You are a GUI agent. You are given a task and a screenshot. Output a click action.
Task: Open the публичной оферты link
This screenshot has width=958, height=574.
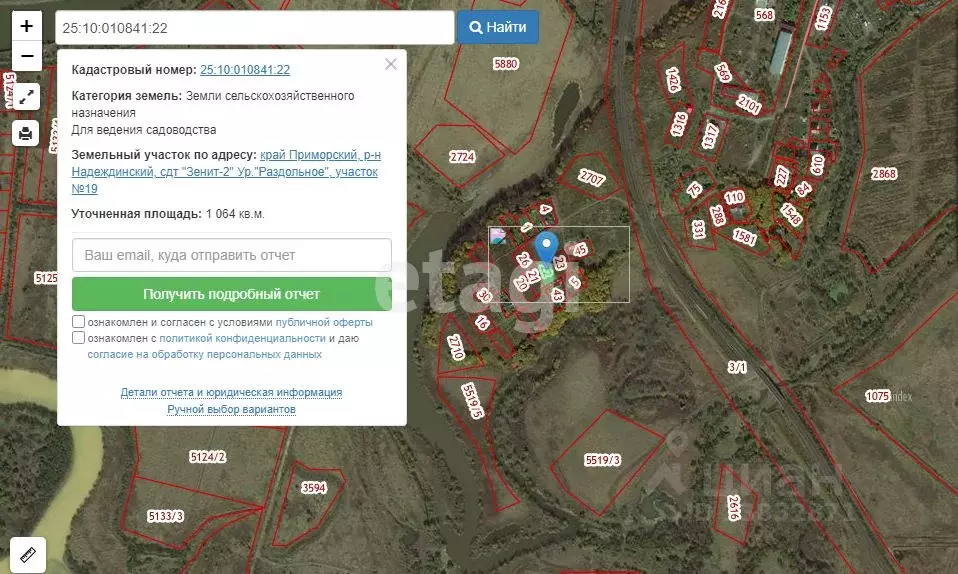324,322
